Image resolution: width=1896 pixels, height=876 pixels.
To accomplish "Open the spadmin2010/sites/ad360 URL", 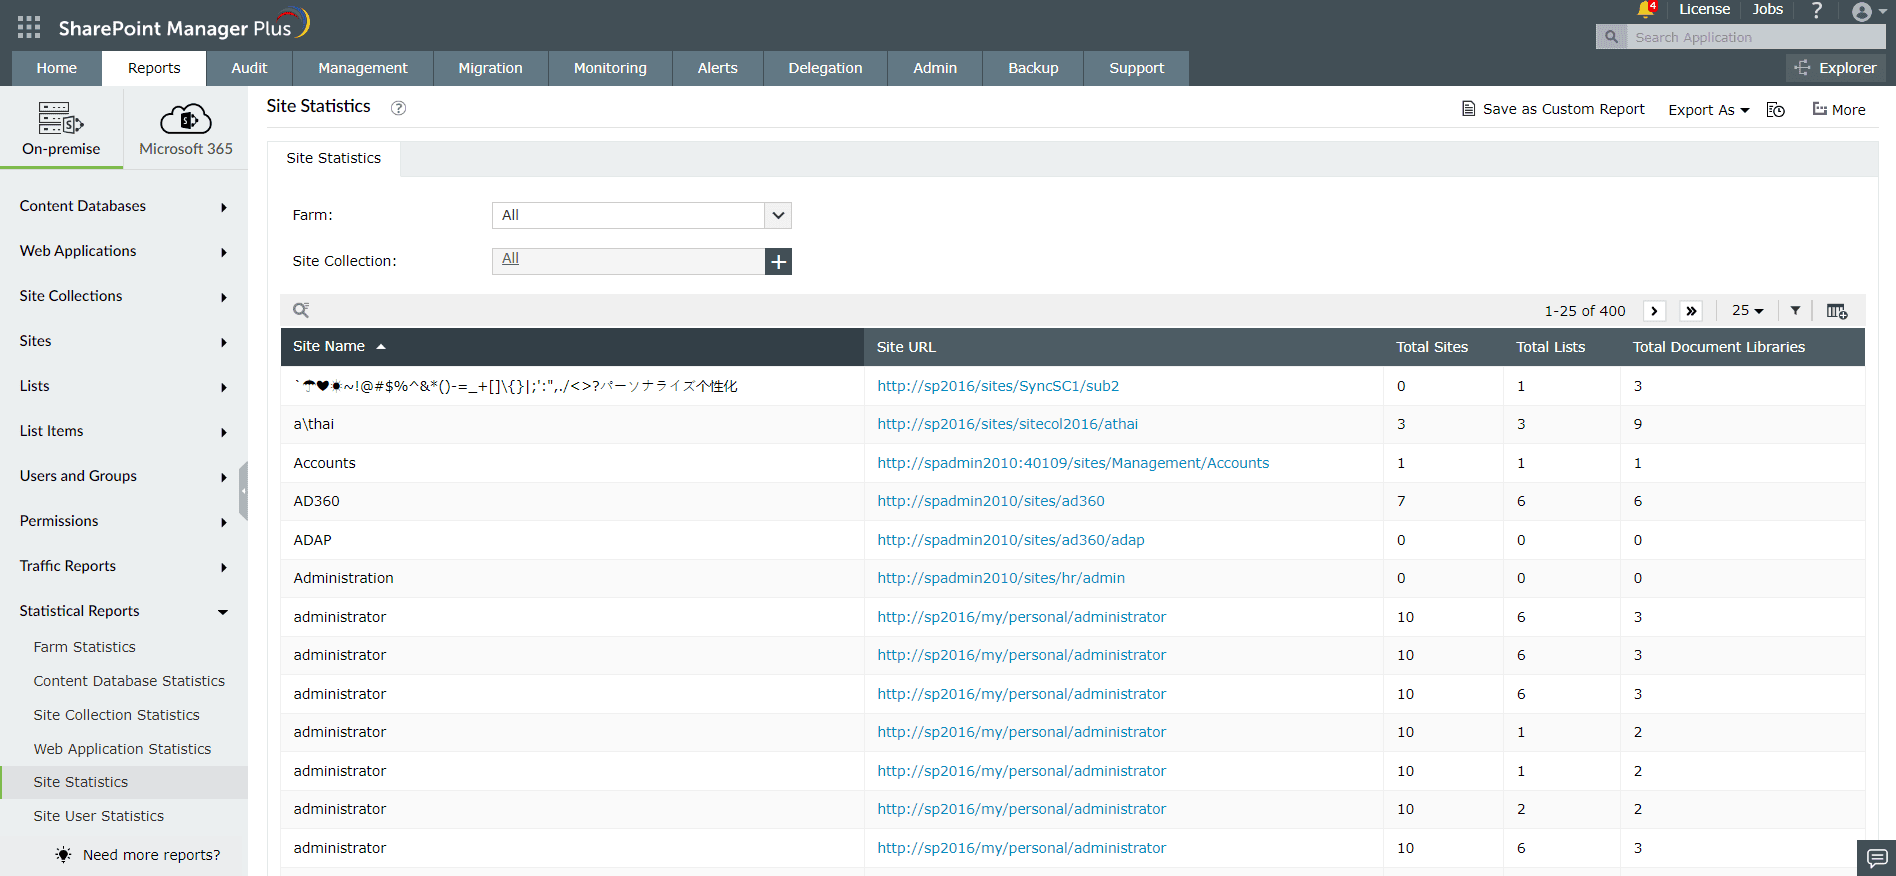I will coord(991,501).
